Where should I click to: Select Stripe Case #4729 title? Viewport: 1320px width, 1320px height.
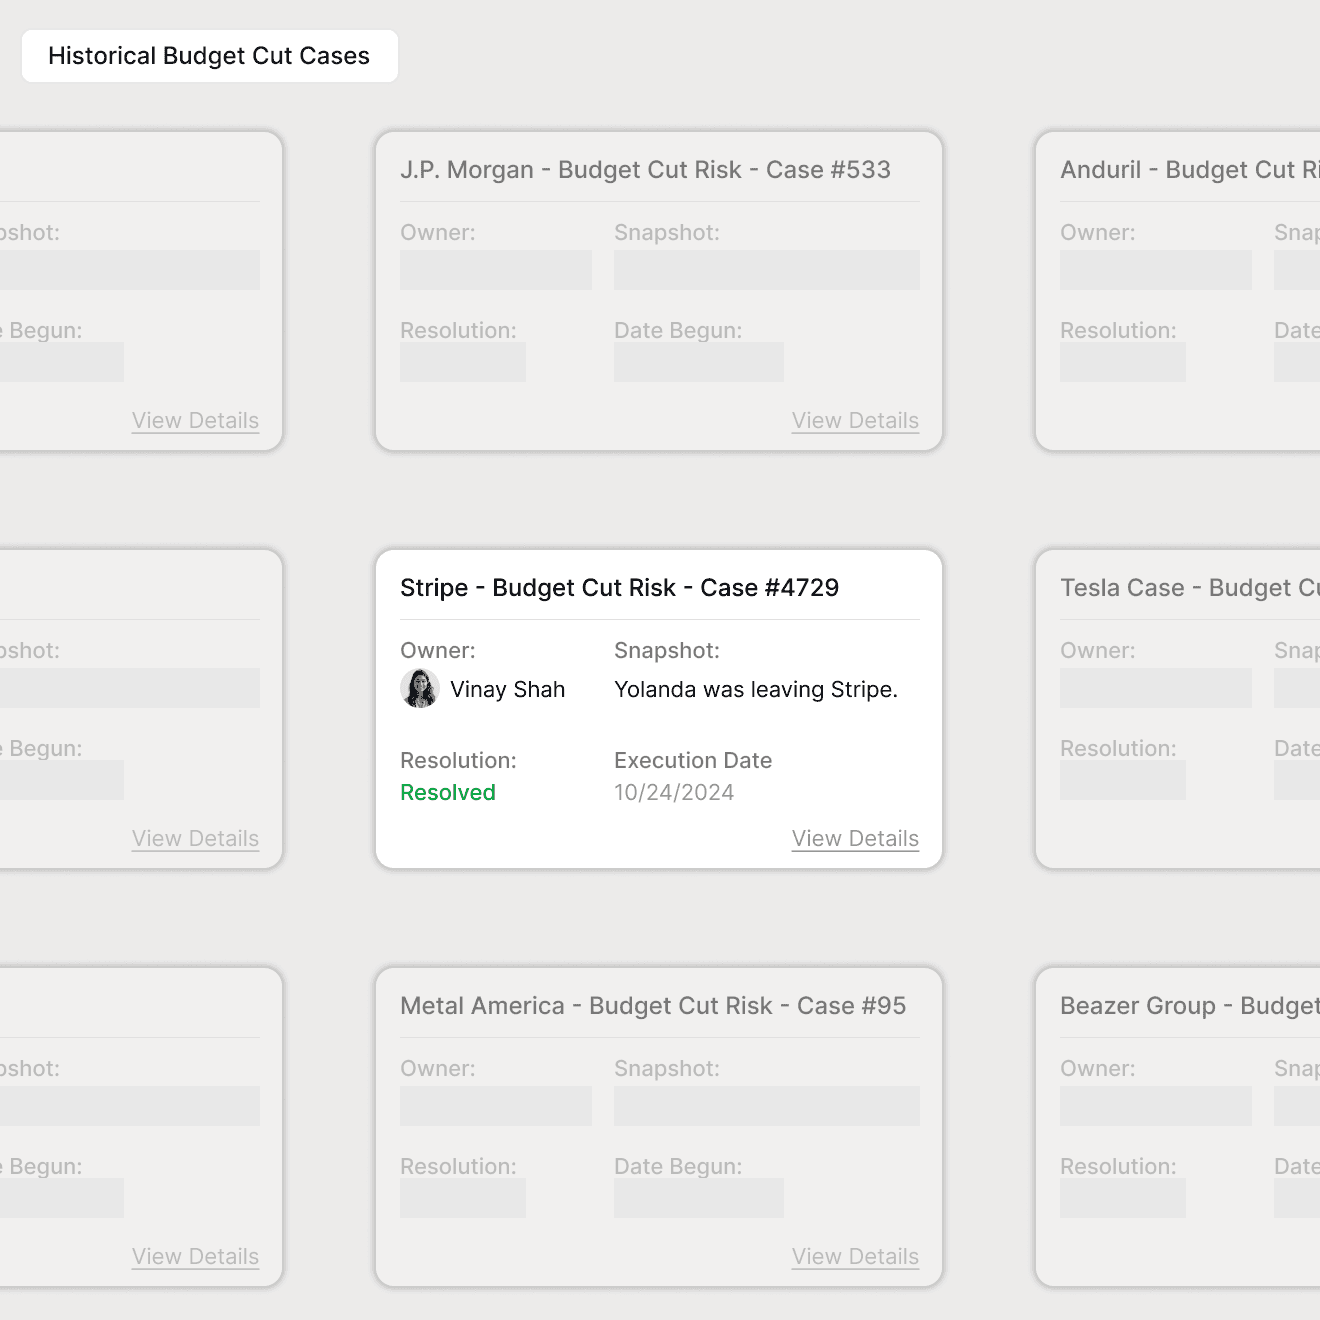click(619, 587)
